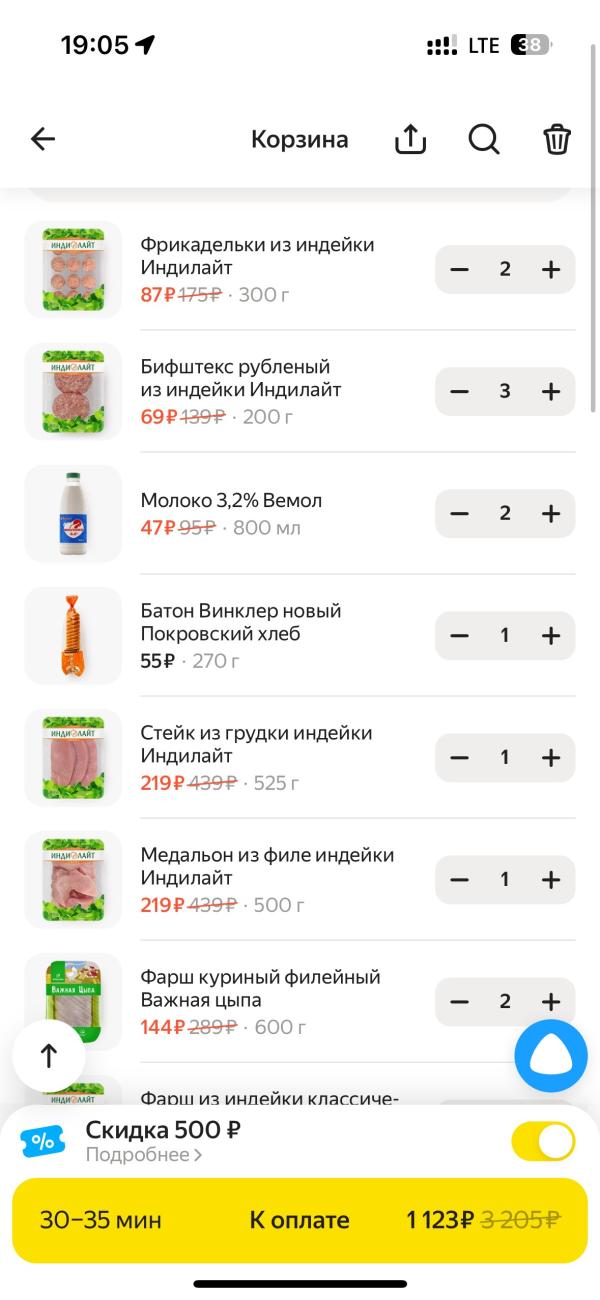Open Фарш куриный филейный product thumbnail
600x1300 pixels.
73,1000
